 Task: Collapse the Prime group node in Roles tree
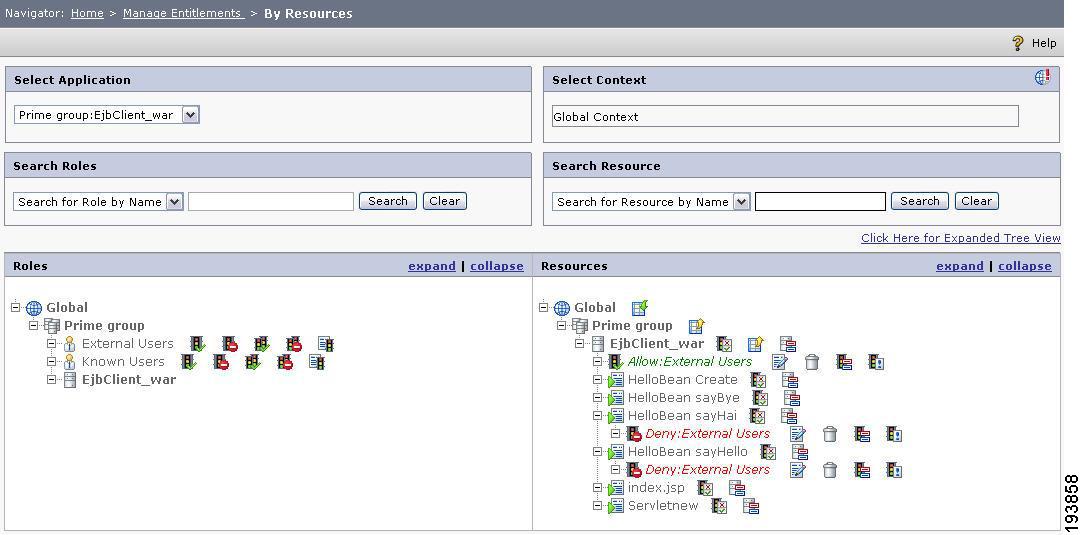35,325
